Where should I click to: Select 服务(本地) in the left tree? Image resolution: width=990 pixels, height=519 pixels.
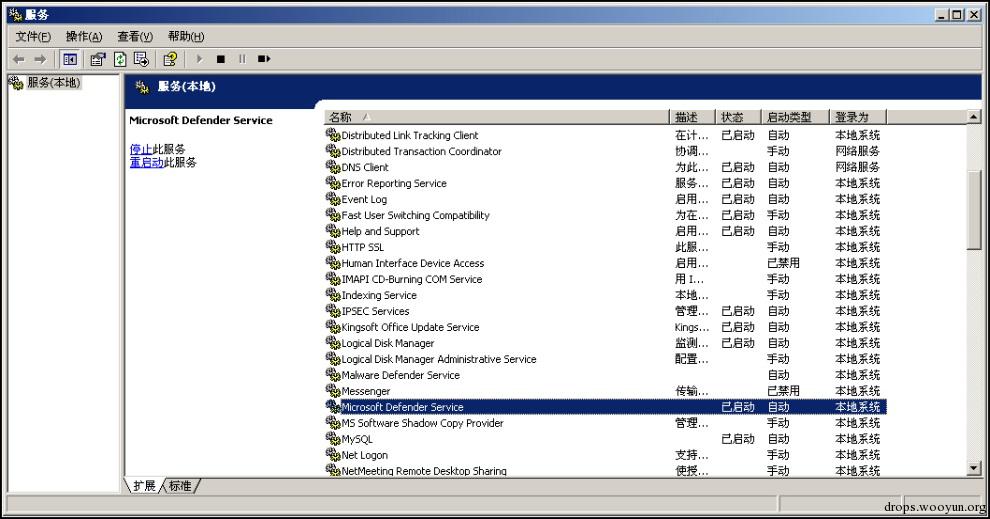pyautogui.click(x=53, y=82)
